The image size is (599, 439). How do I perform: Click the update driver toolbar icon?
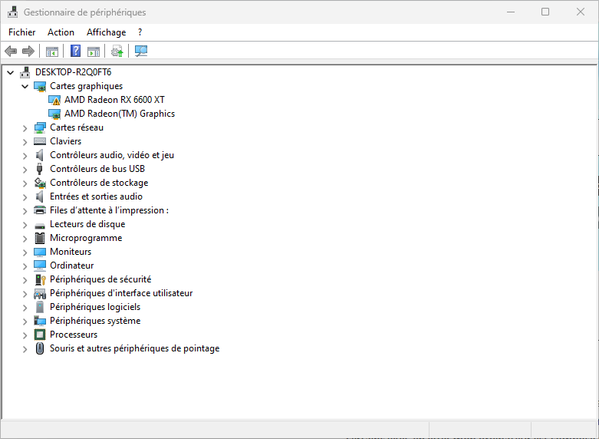(117, 51)
